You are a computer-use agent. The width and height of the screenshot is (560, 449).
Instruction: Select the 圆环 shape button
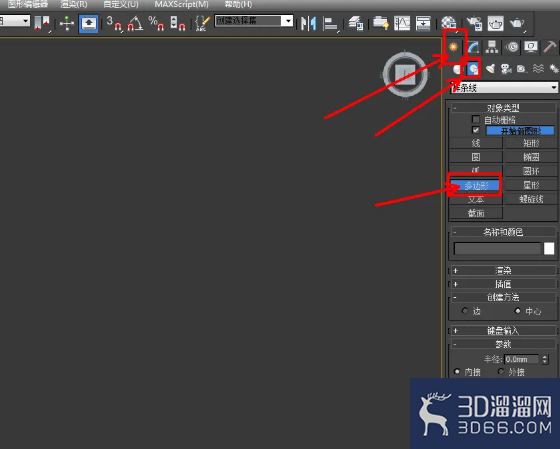click(531, 171)
